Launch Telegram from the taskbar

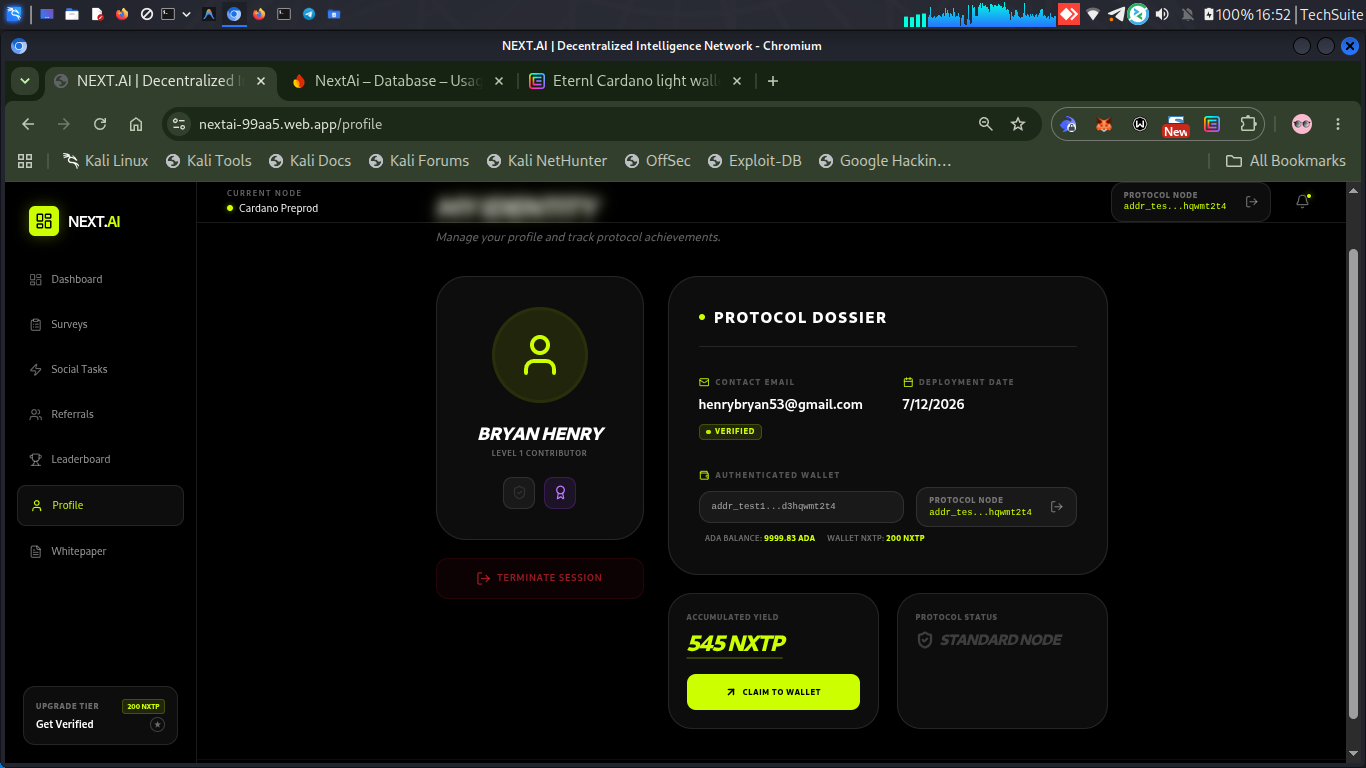pos(309,14)
